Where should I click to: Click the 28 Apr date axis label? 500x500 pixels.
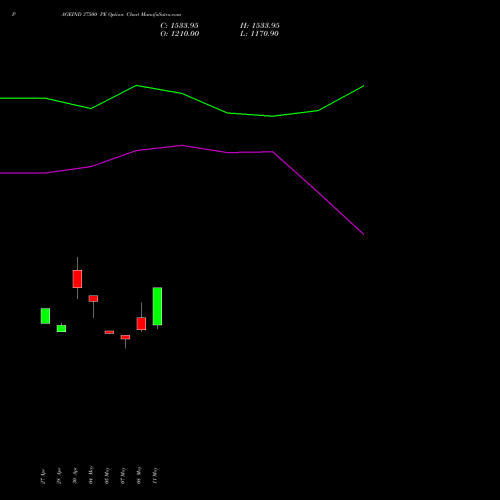pos(59,476)
